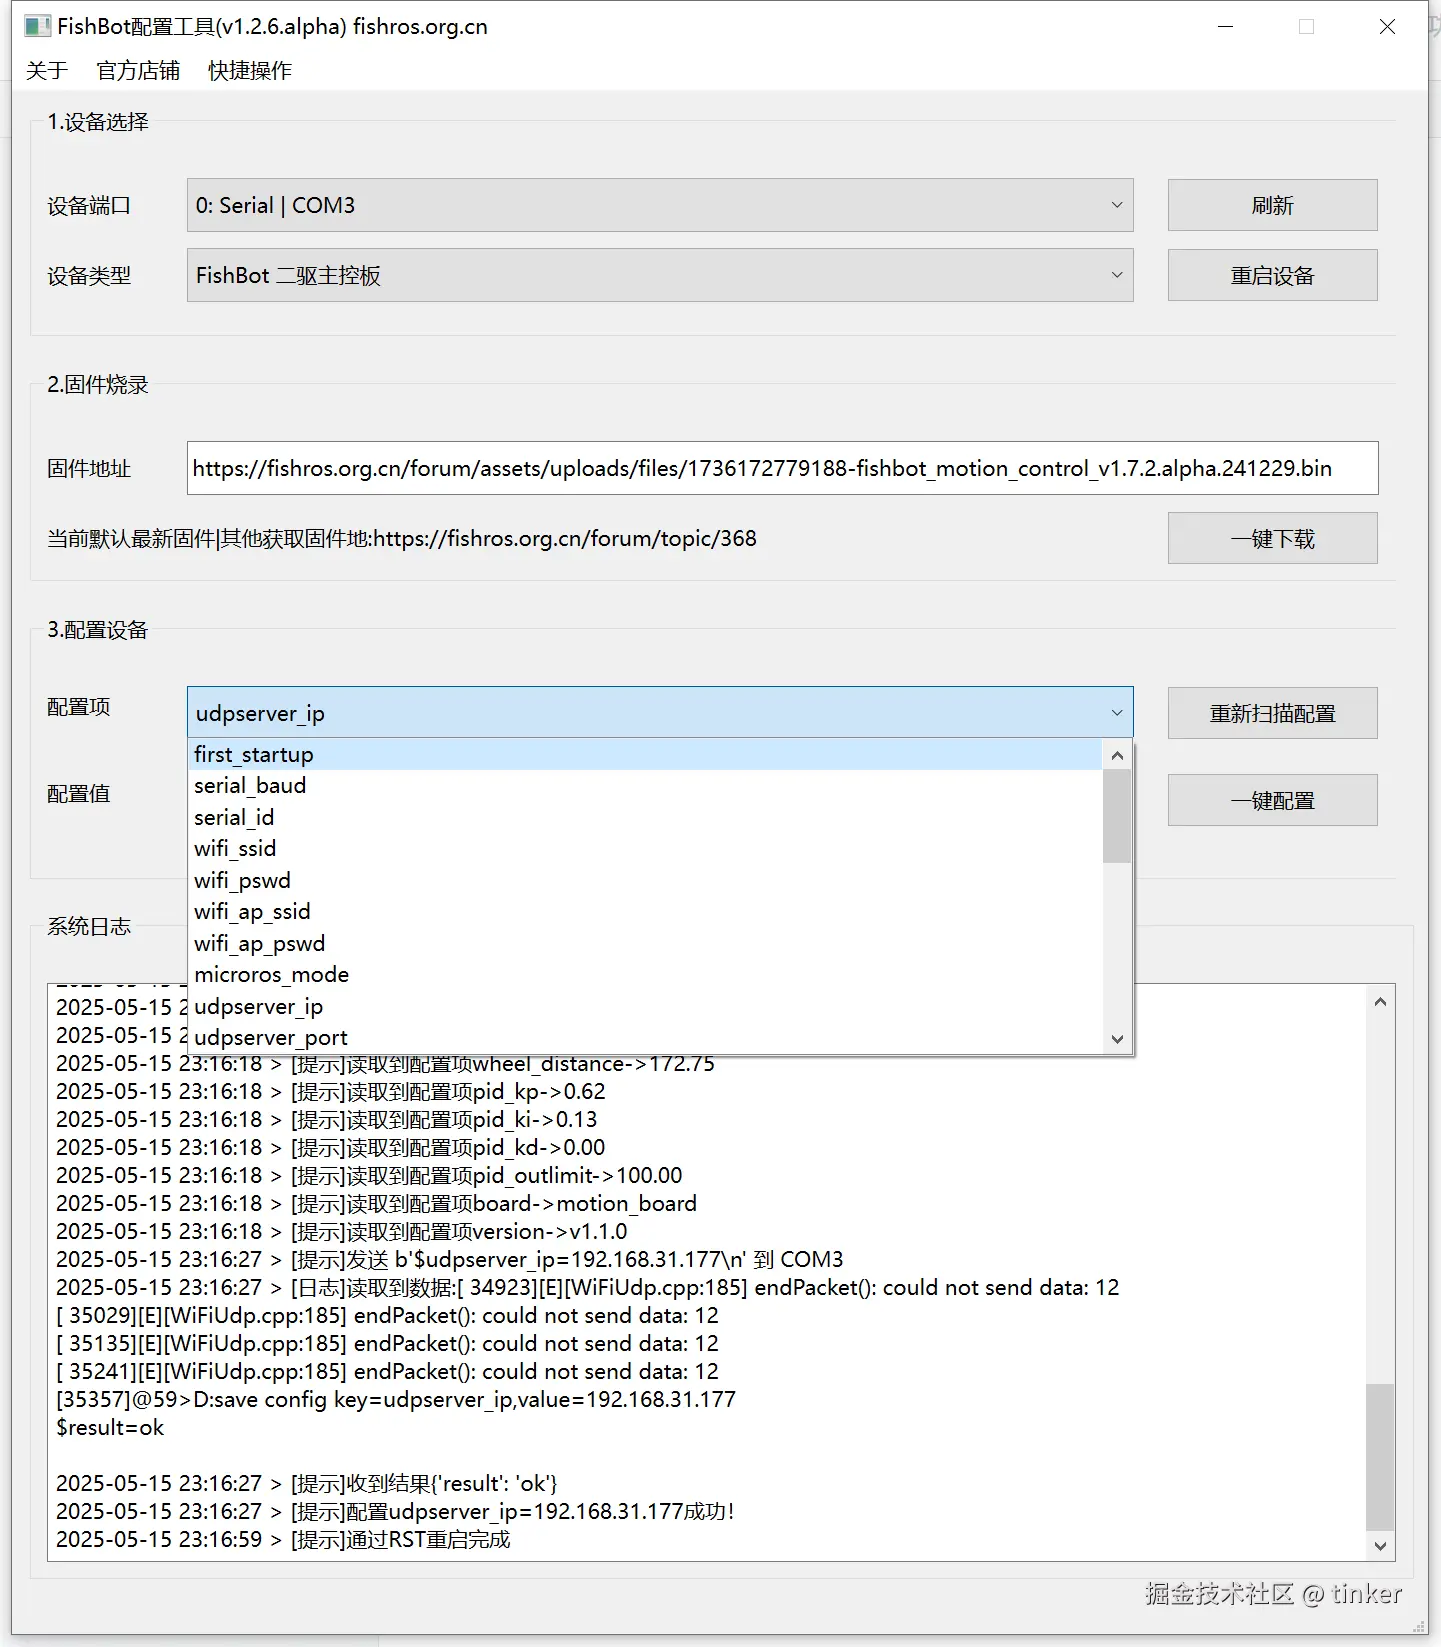Viewport: 1441px width, 1647px height.
Task: Click the log line starting with [ 35241]
Action: point(387,1371)
